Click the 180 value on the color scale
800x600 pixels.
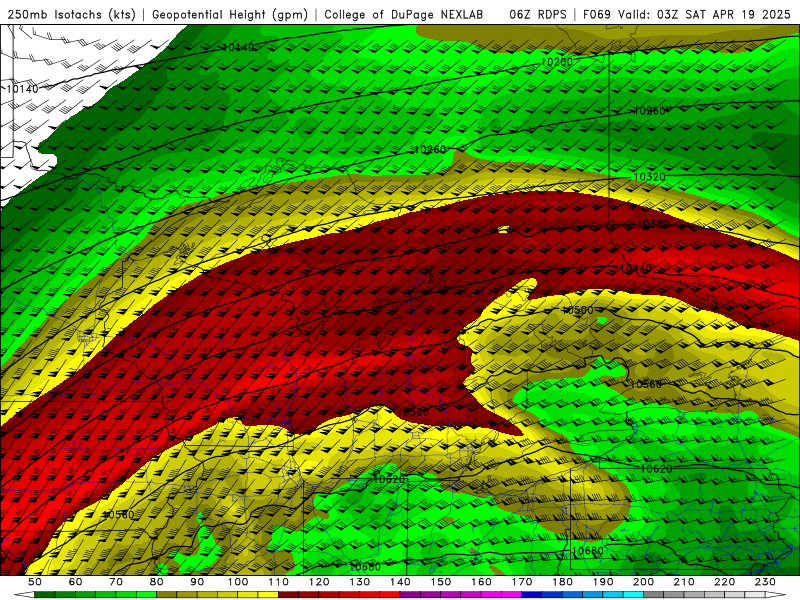[x=562, y=582]
